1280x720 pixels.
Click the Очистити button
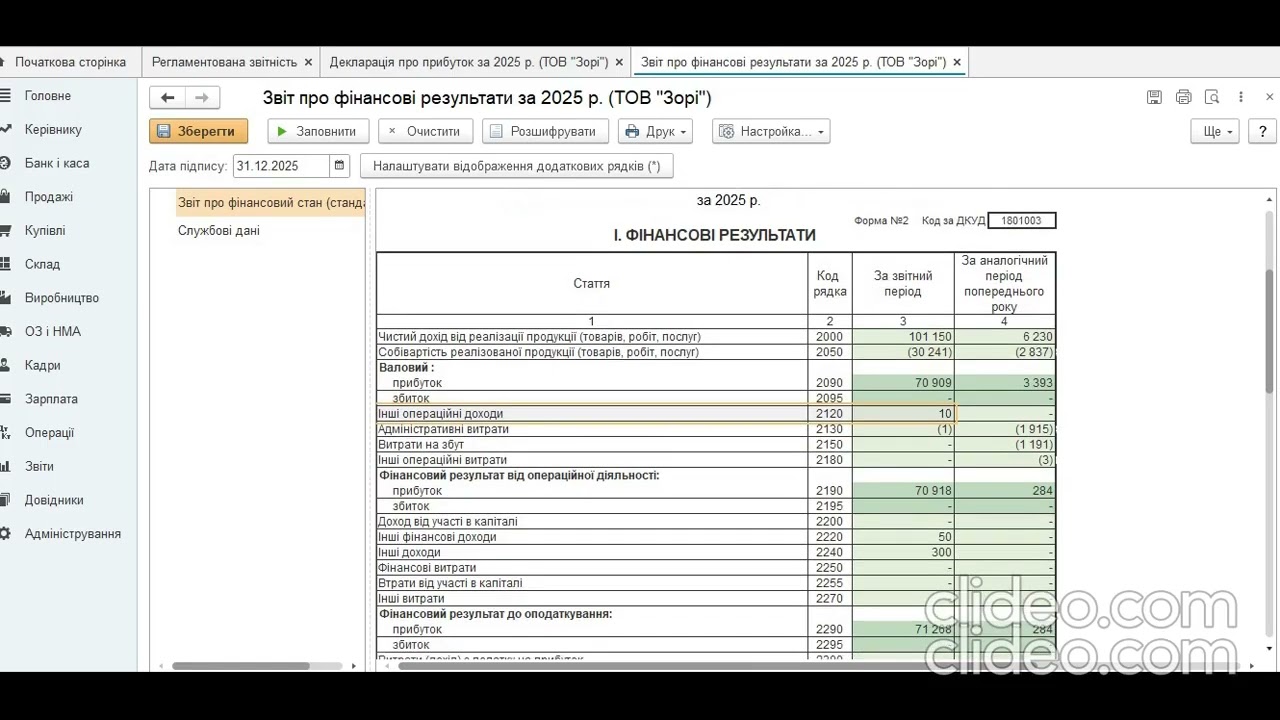425,131
